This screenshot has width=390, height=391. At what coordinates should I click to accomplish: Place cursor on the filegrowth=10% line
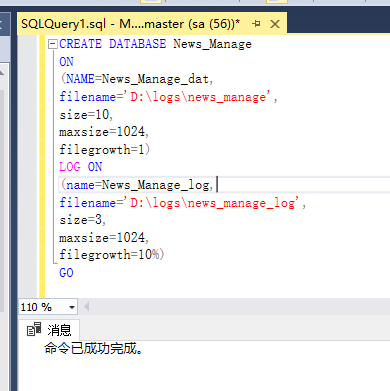click(112, 255)
